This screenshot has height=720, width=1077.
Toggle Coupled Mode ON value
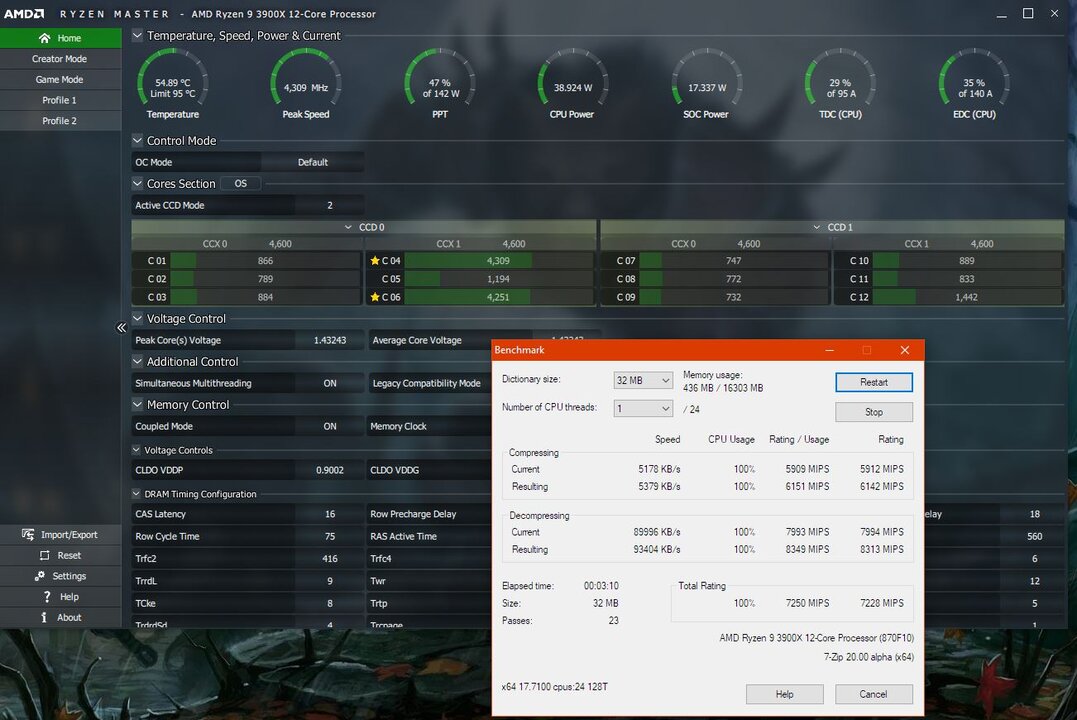click(x=330, y=426)
